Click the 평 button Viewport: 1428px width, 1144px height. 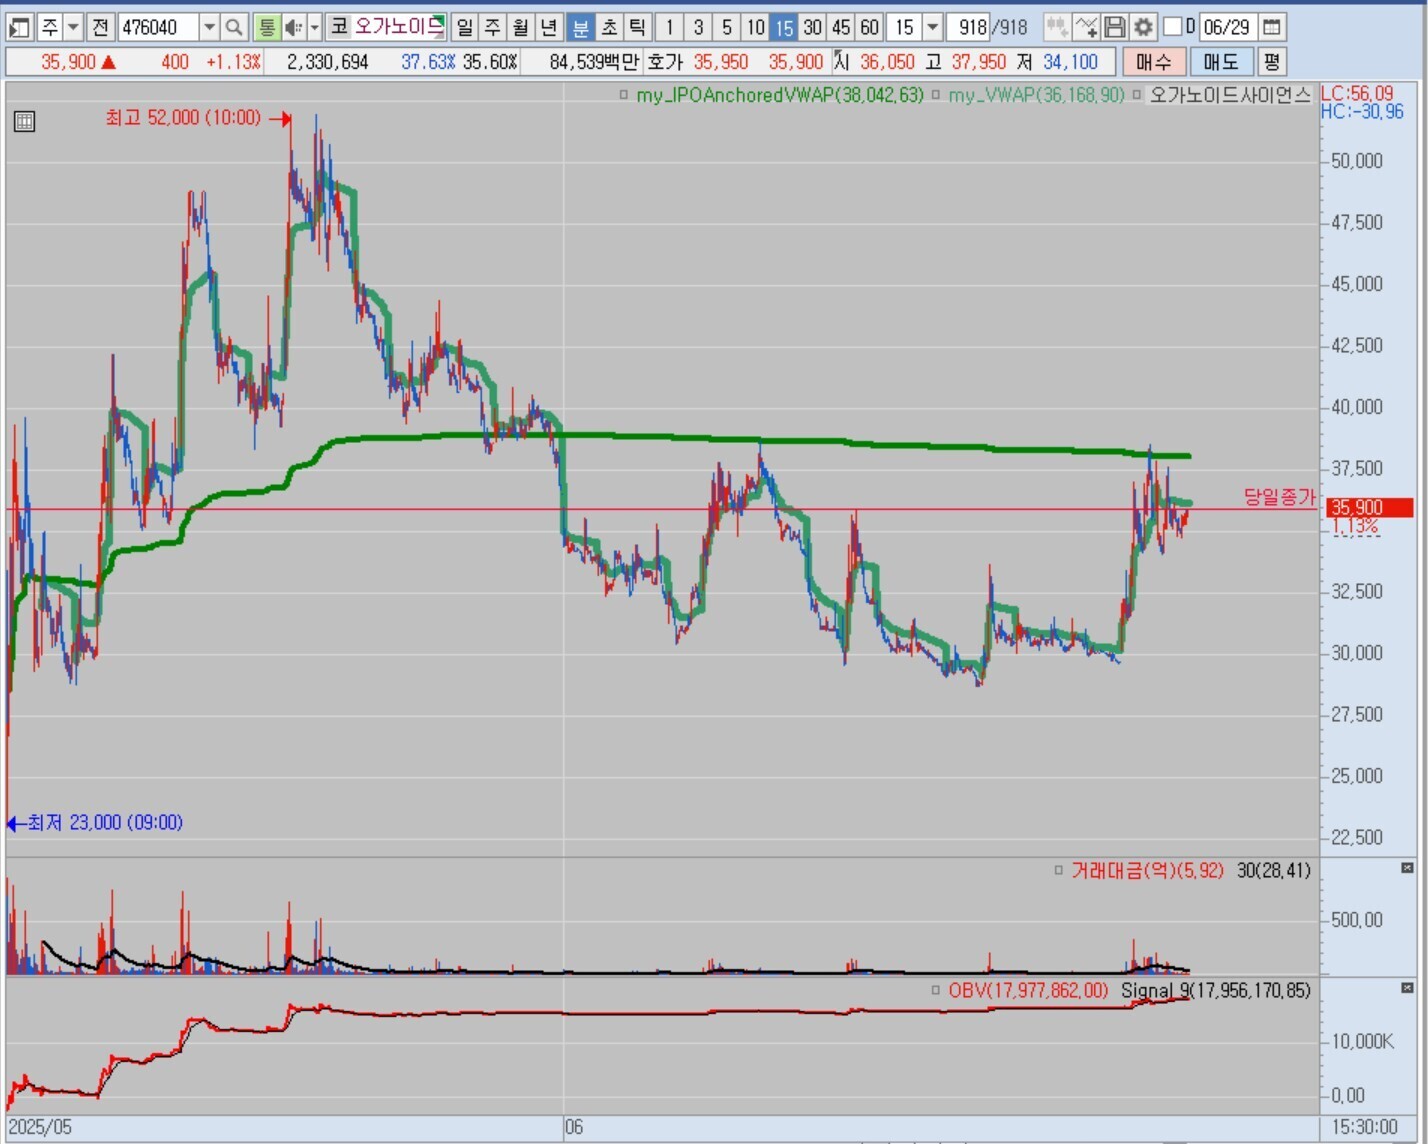pyautogui.click(x=1271, y=62)
